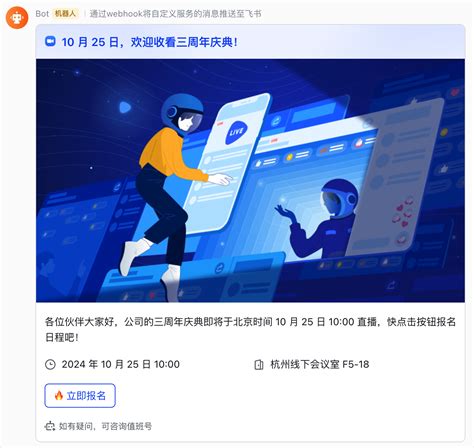Click the fire emoji inside 立即报名

coord(59,396)
